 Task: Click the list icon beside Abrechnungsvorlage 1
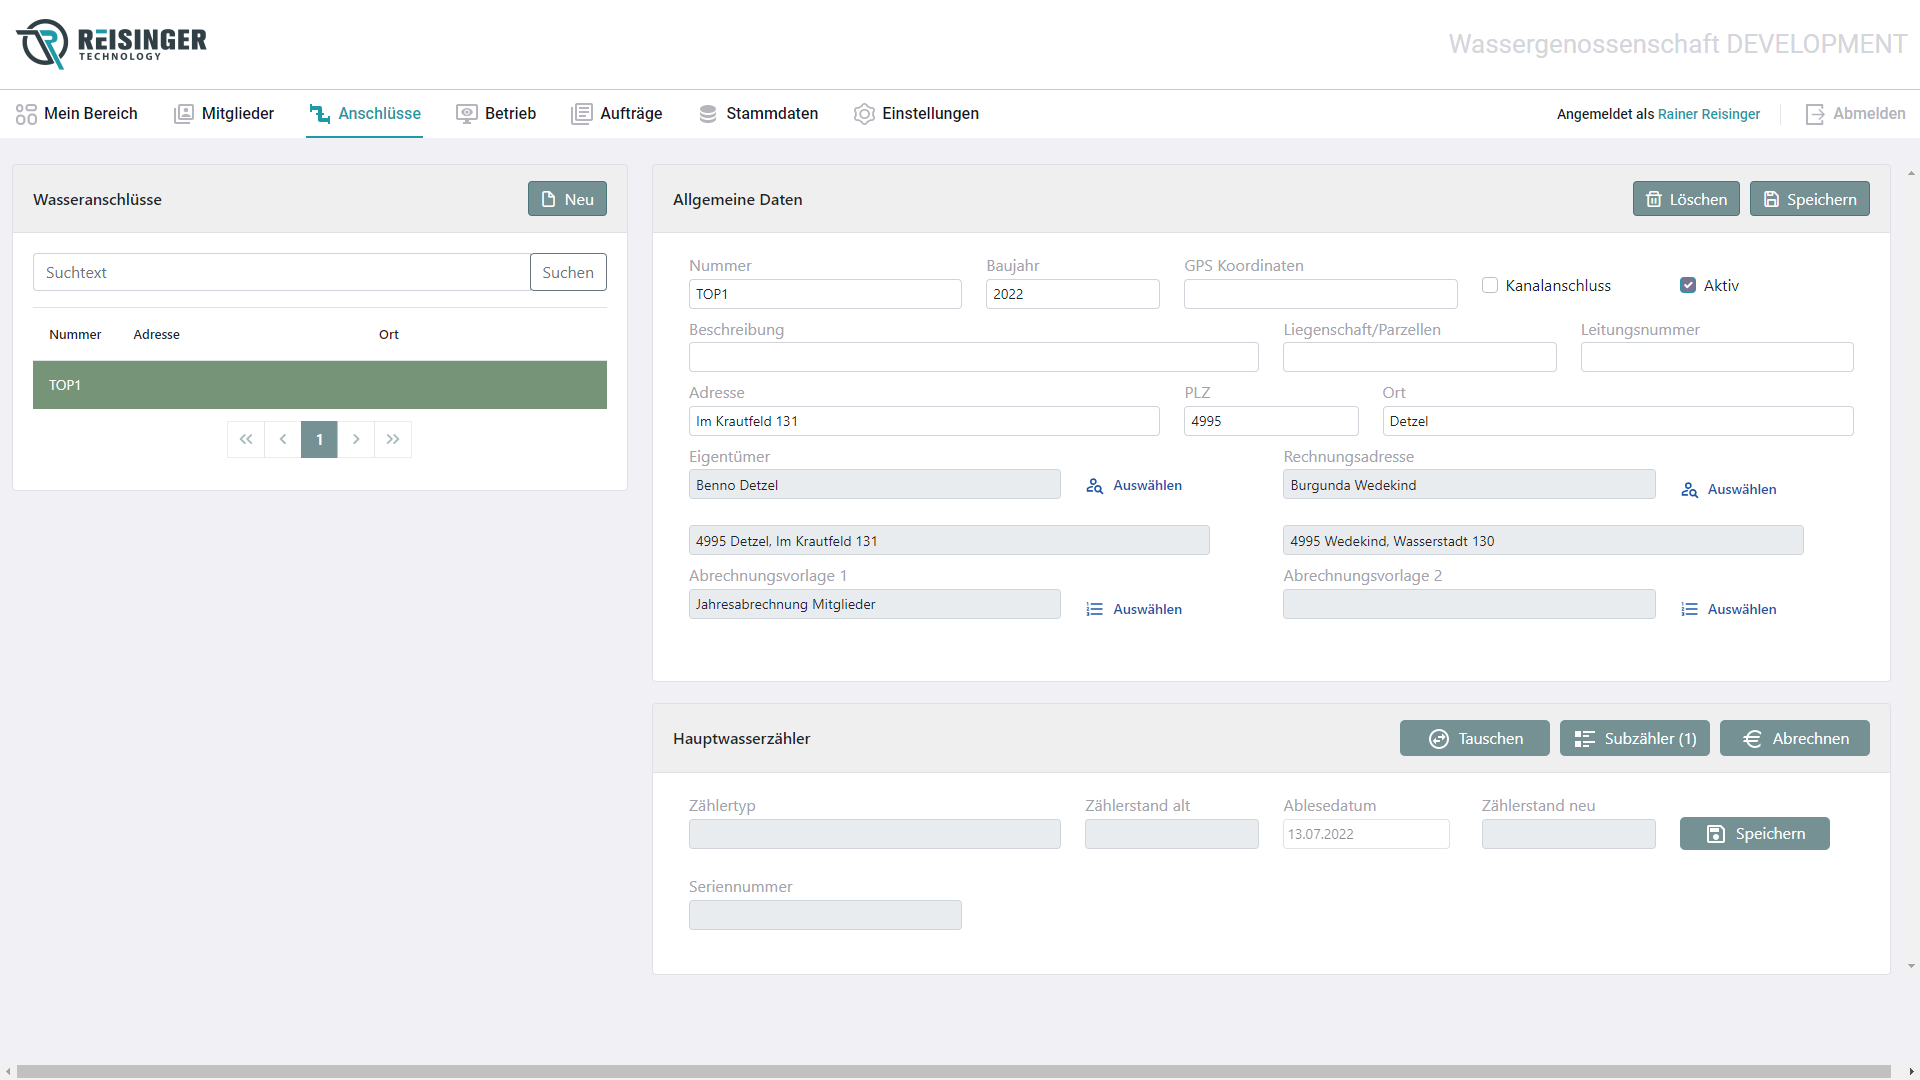click(1095, 610)
